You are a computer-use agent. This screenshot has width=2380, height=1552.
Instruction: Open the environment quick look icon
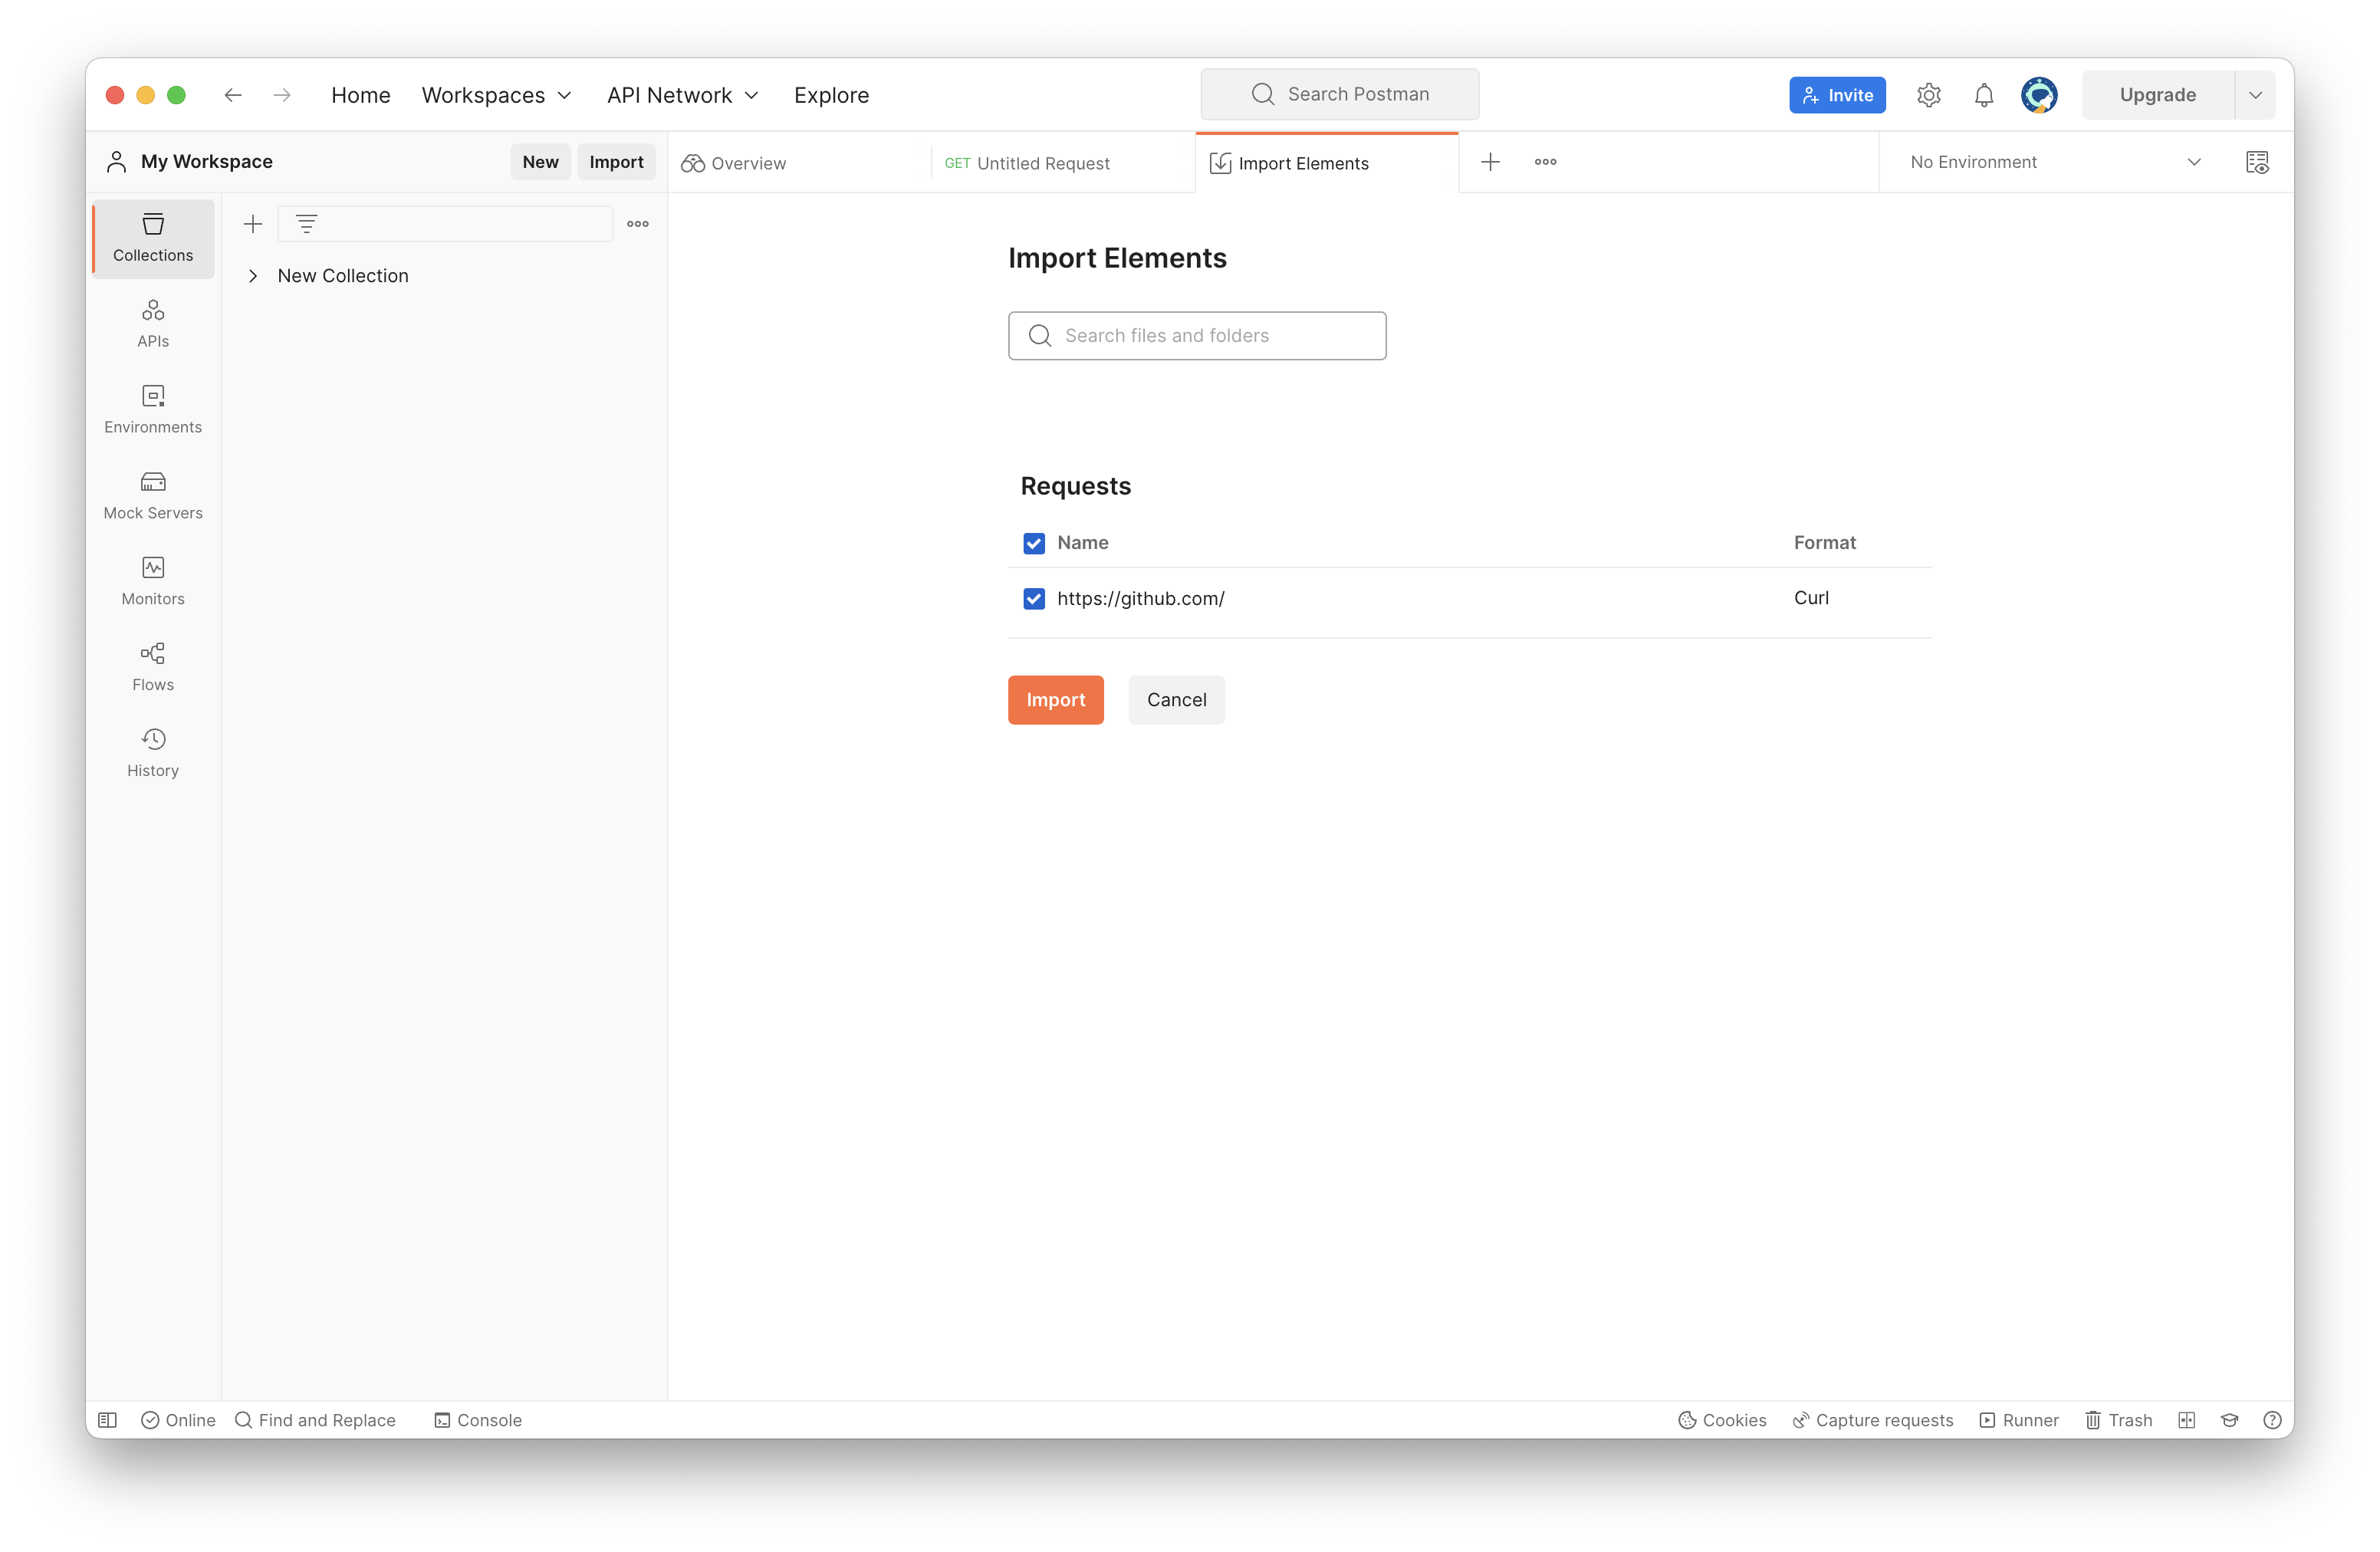click(2257, 162)
